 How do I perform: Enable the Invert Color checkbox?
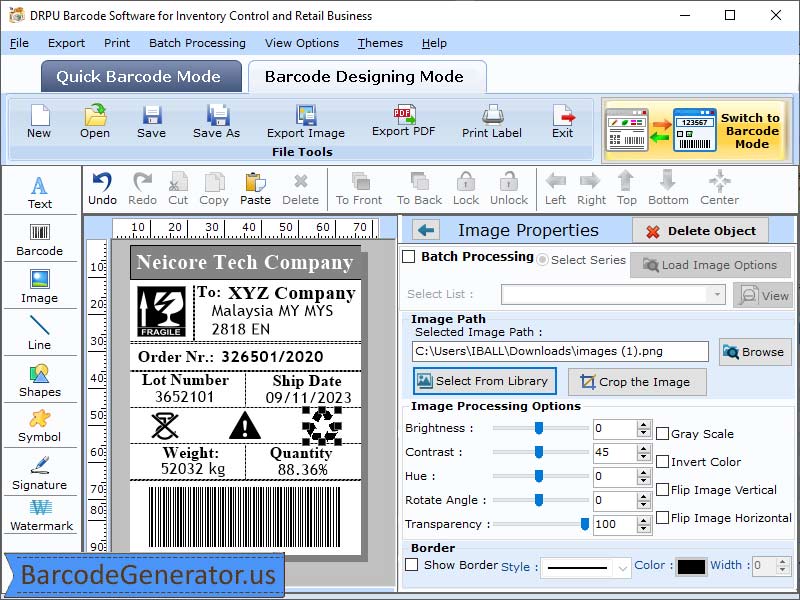pyautogui.click(x=662, y=462)
